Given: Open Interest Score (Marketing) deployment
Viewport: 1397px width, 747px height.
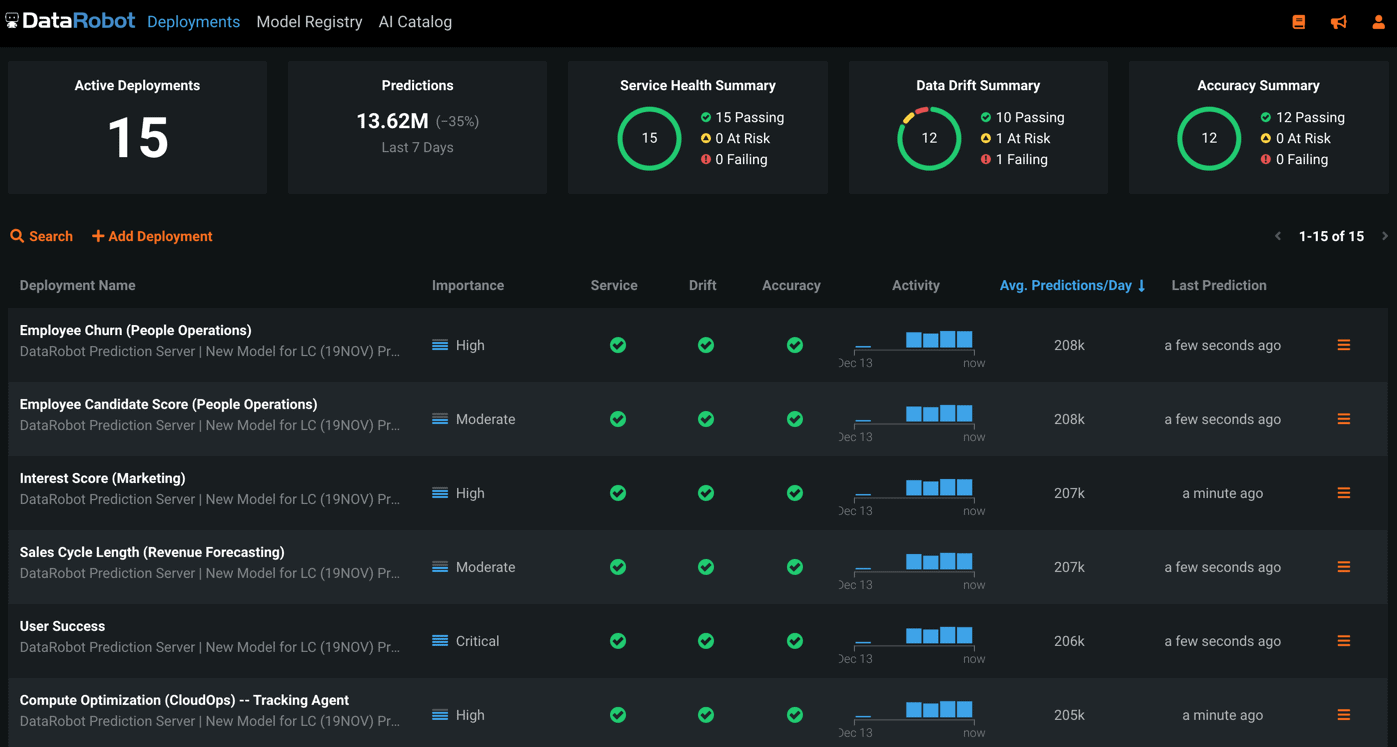Looking at the screenshot, I should coord(102,478).
